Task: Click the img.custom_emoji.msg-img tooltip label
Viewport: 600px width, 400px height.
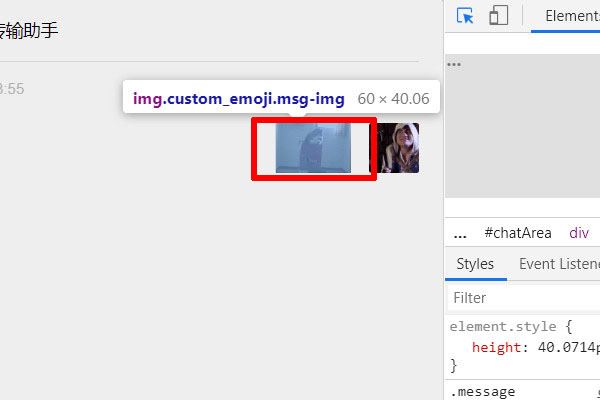Action: tap(238, 99)
